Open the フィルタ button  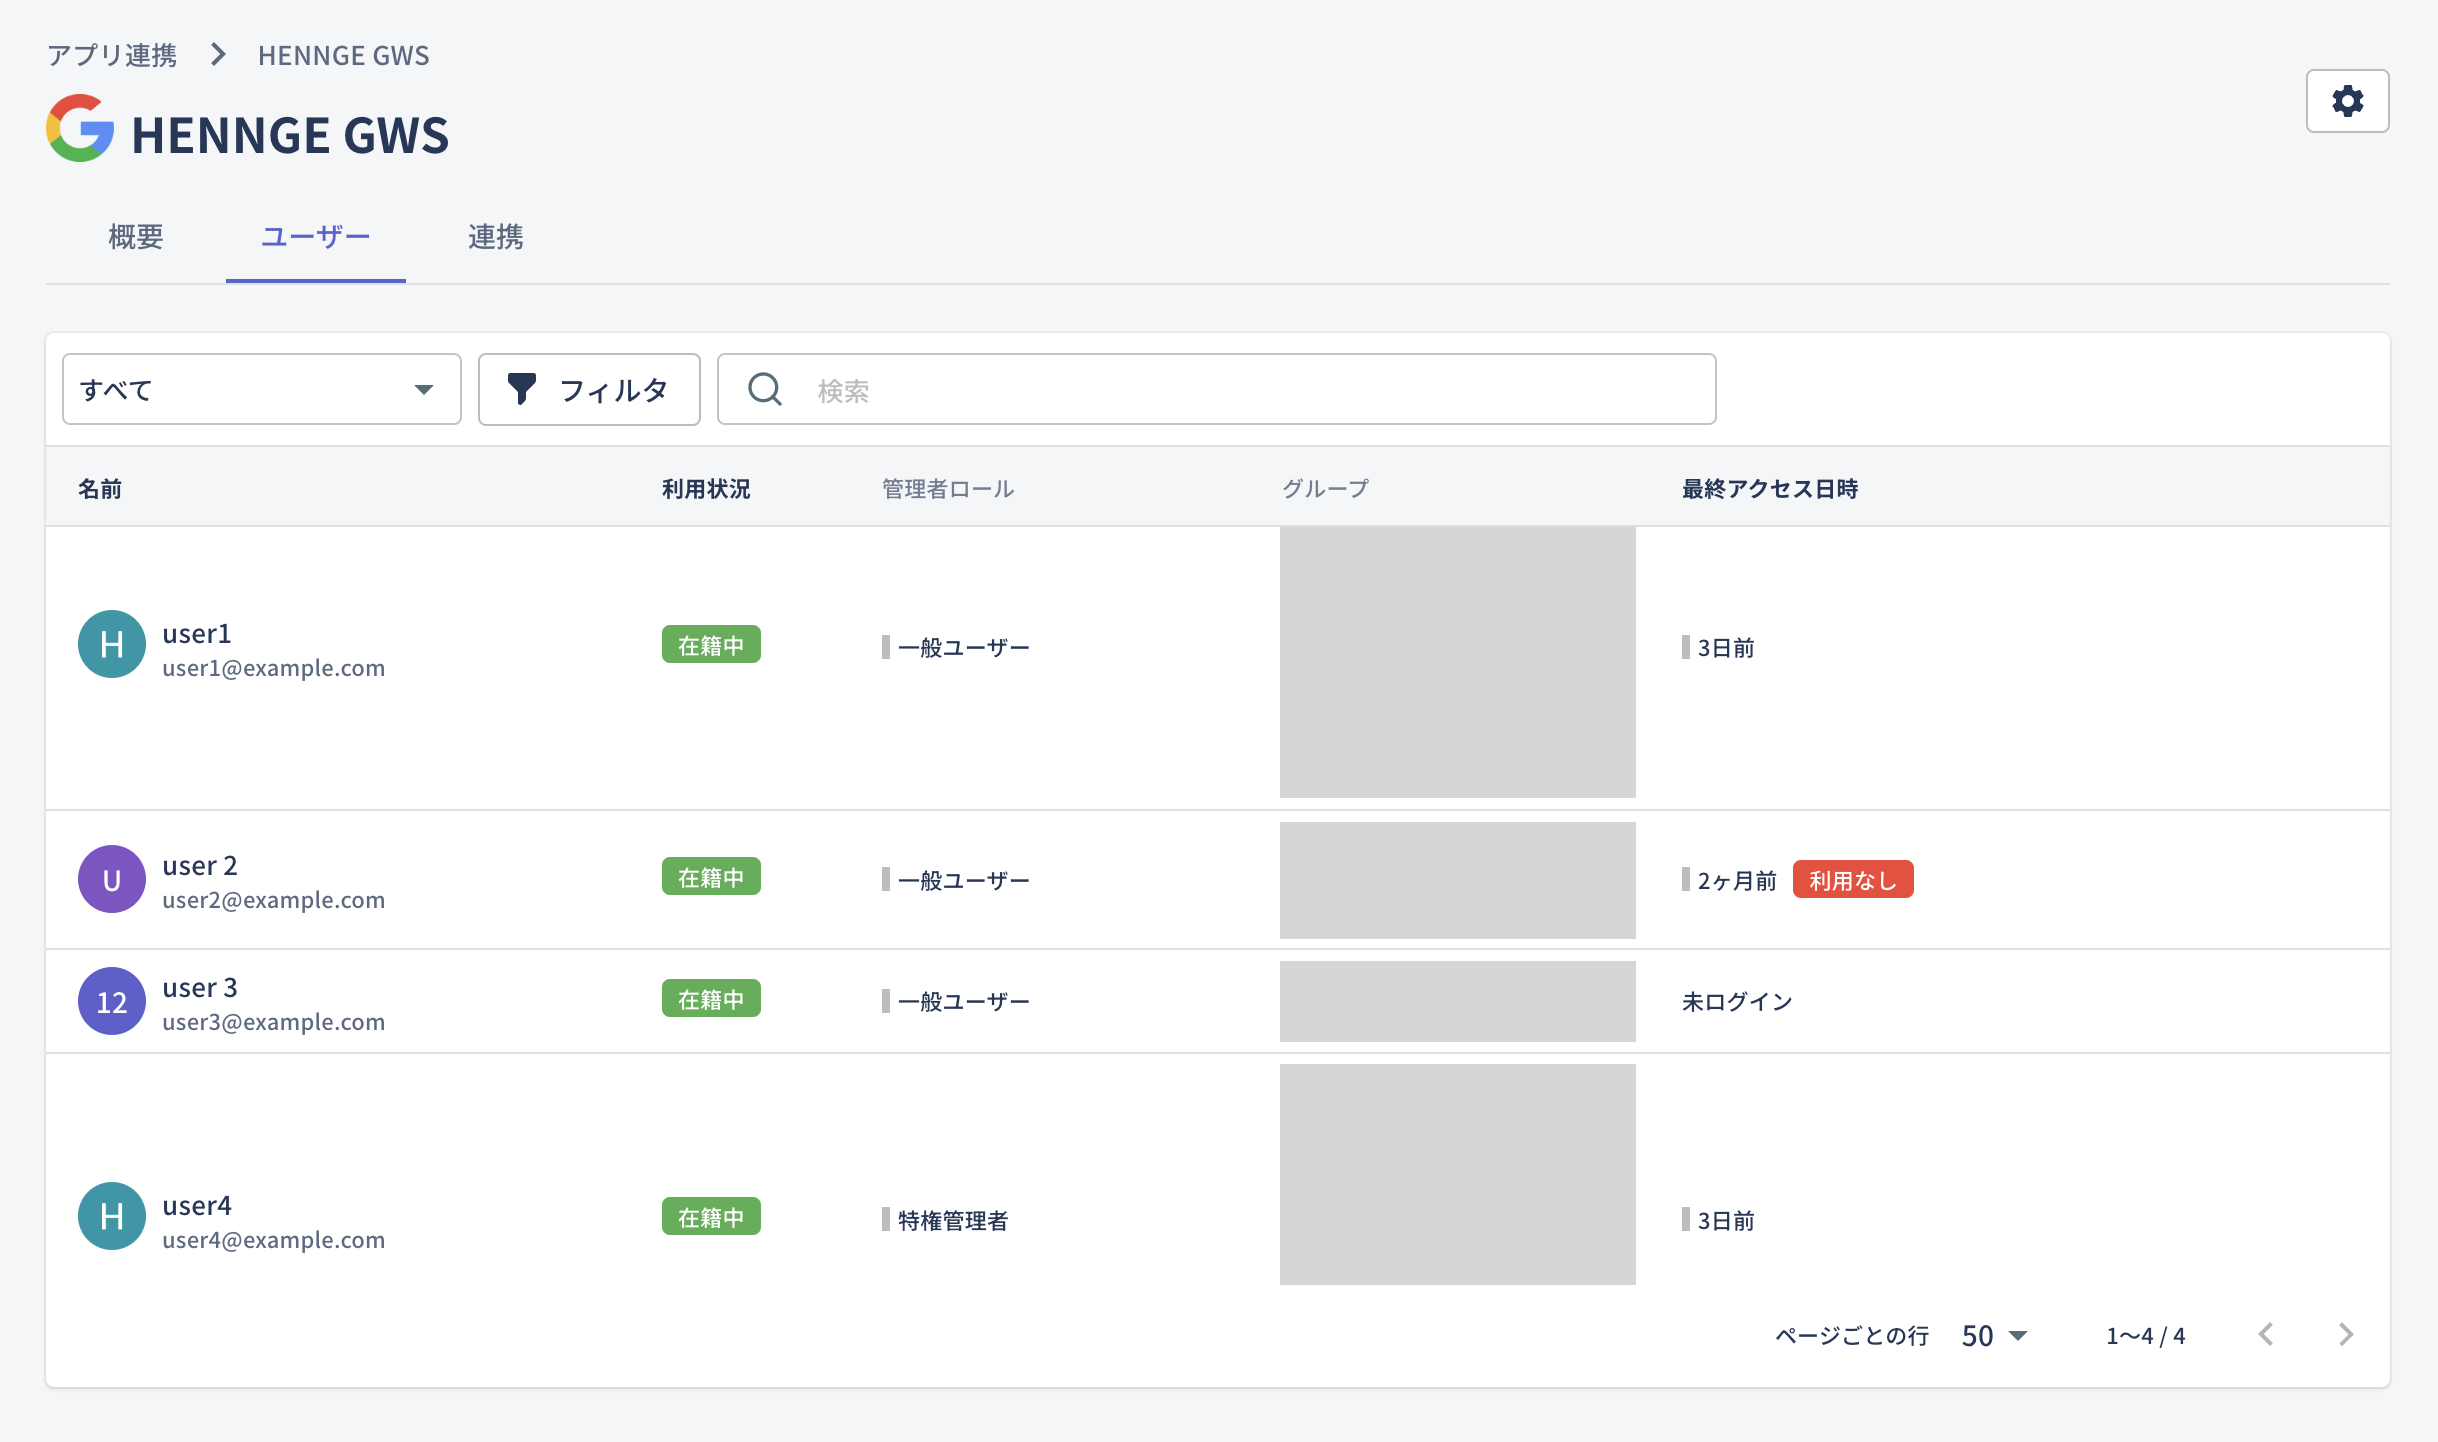[589, 389]
